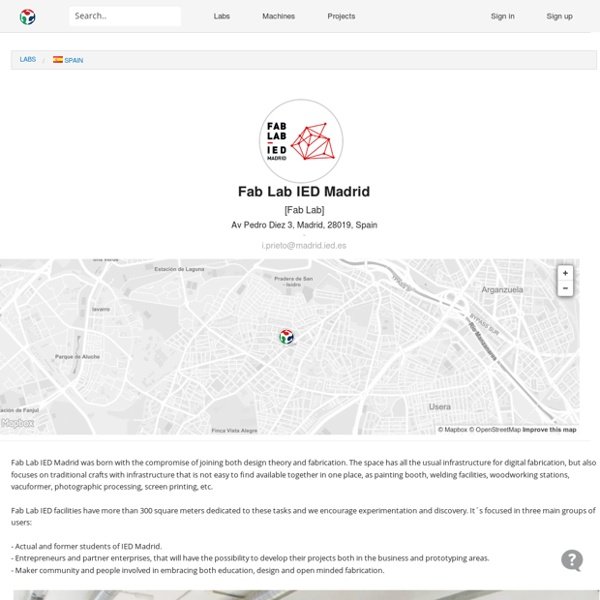The image size is (600, 600).
Task: Click the Fab Lab IED Madrid logo
Action: 301,141
